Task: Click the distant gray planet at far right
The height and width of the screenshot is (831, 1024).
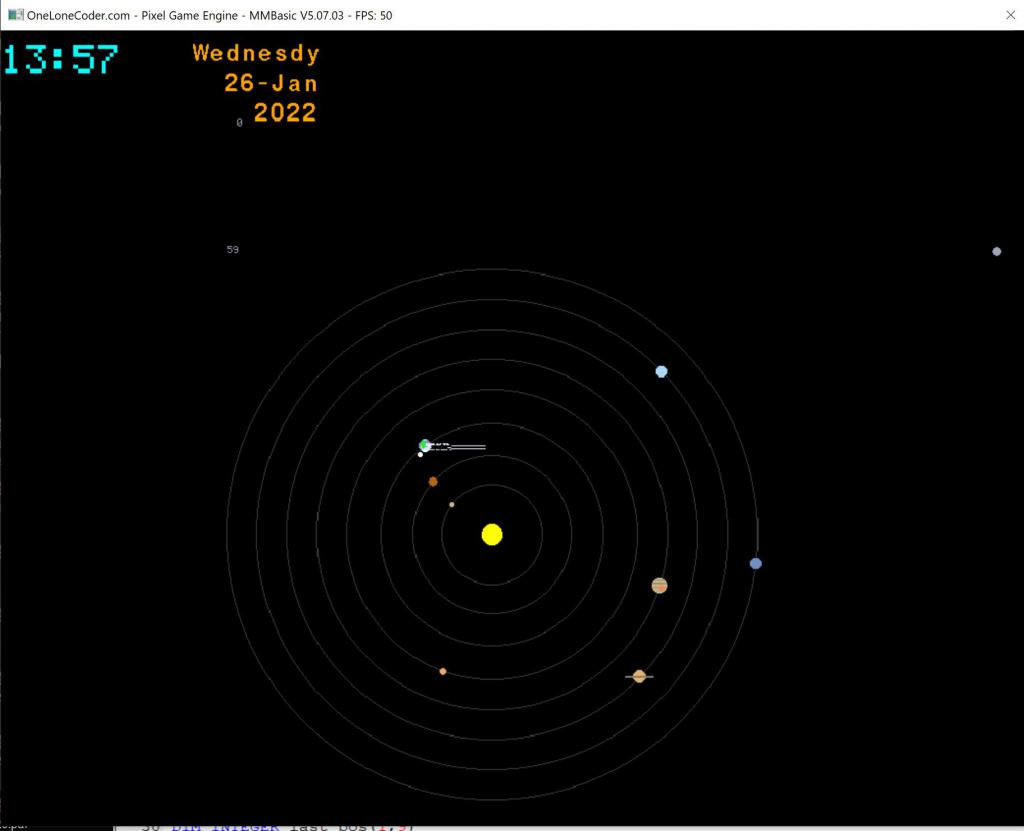Action: pyautogui.click(x=996, y=251)
